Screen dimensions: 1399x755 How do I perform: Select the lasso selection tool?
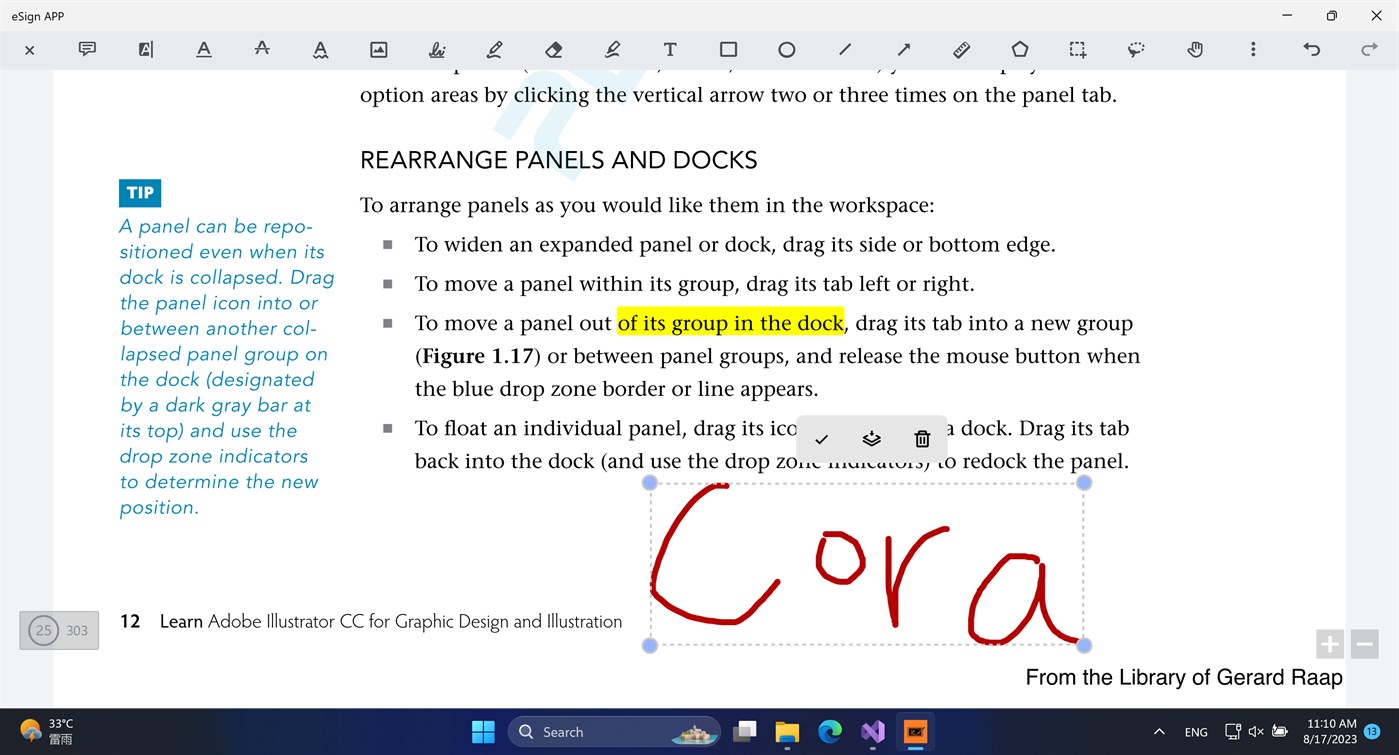(1136, 49)
